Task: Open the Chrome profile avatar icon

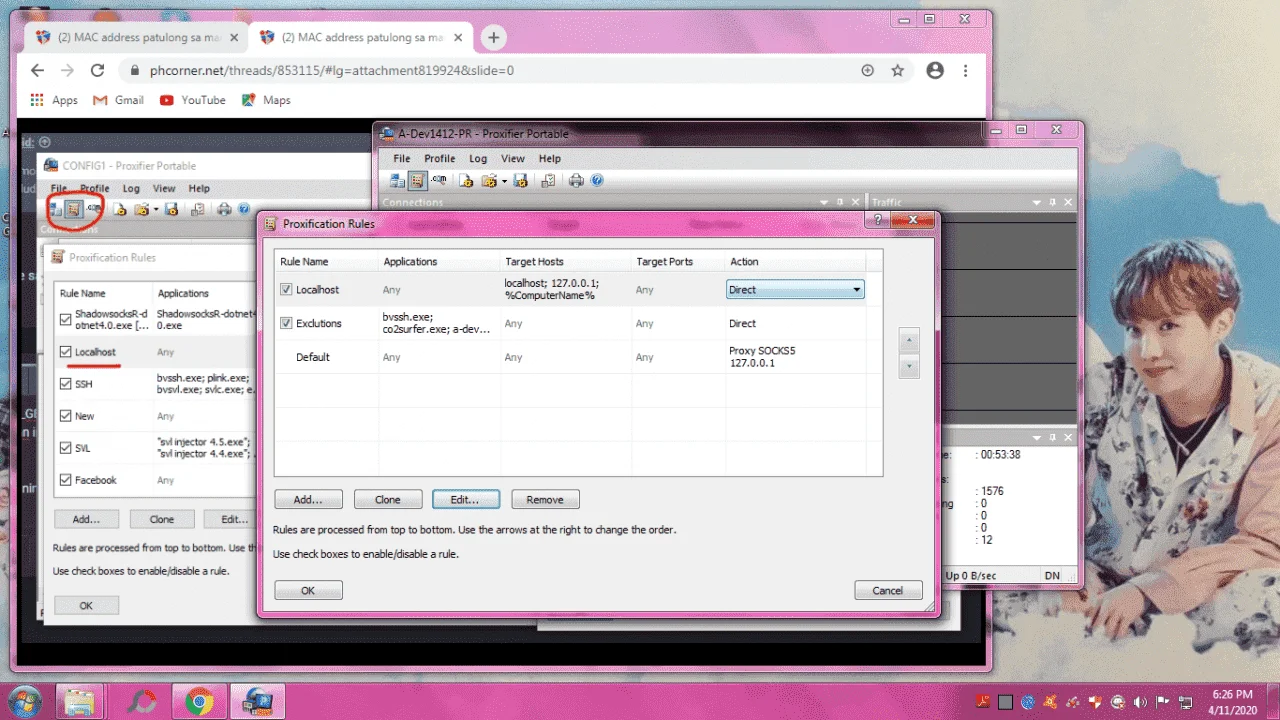Action: click(935, 71)
